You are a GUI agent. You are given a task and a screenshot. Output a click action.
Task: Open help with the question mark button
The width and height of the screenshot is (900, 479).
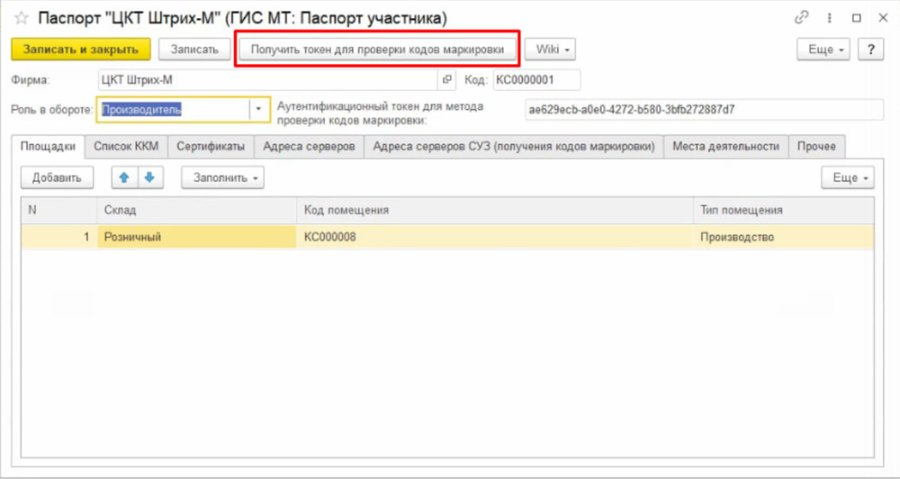point(871,49)
